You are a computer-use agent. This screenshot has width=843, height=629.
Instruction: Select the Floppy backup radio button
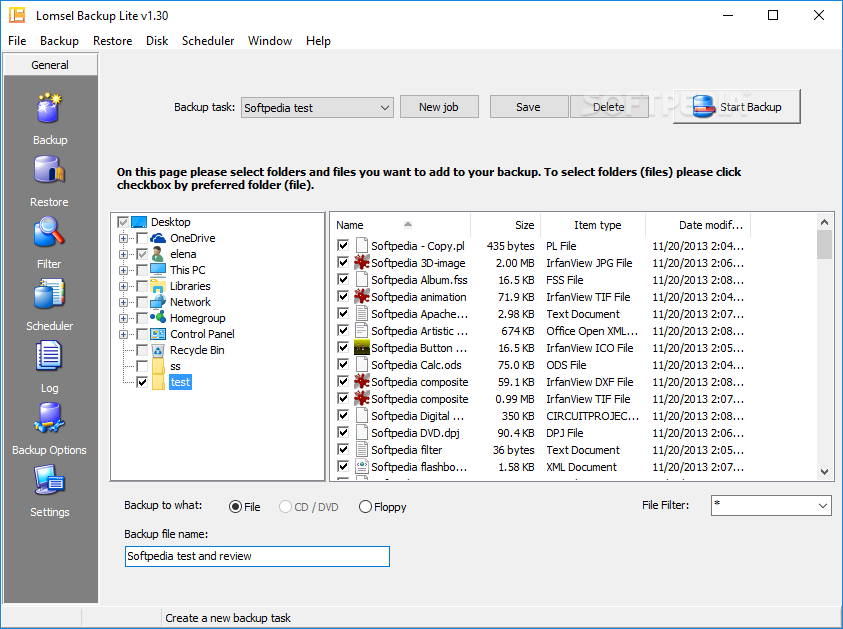365,506
